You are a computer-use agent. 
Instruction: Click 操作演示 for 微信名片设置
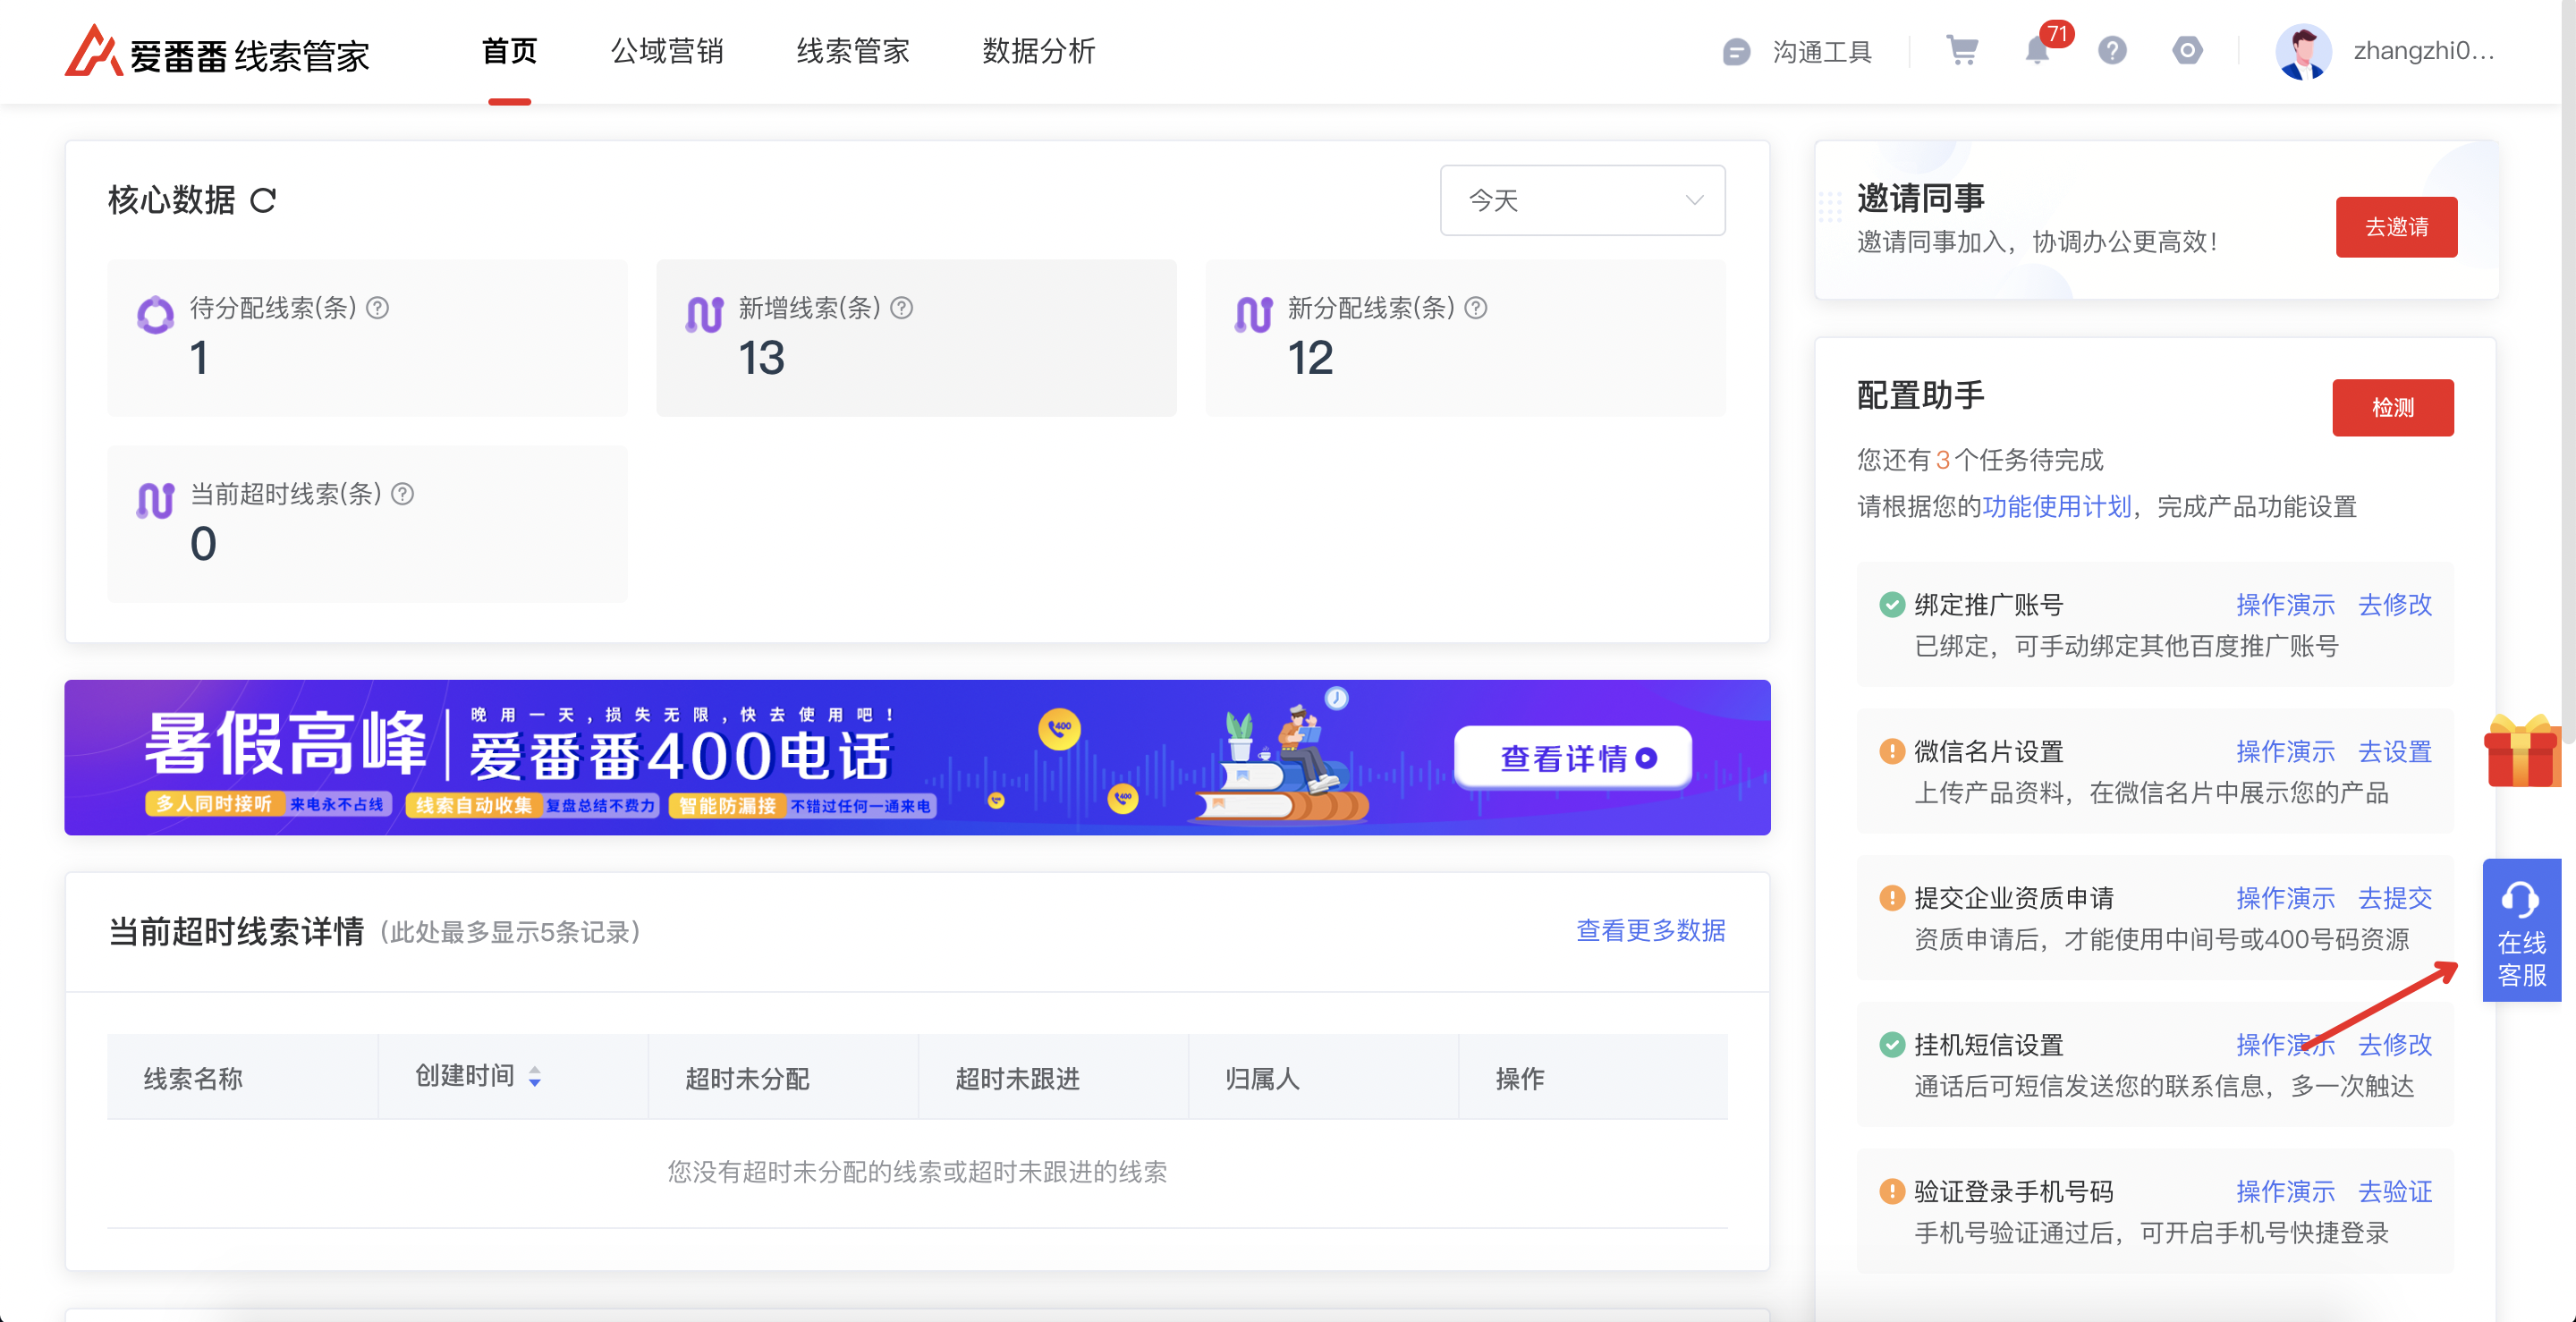pos(2285,751)
